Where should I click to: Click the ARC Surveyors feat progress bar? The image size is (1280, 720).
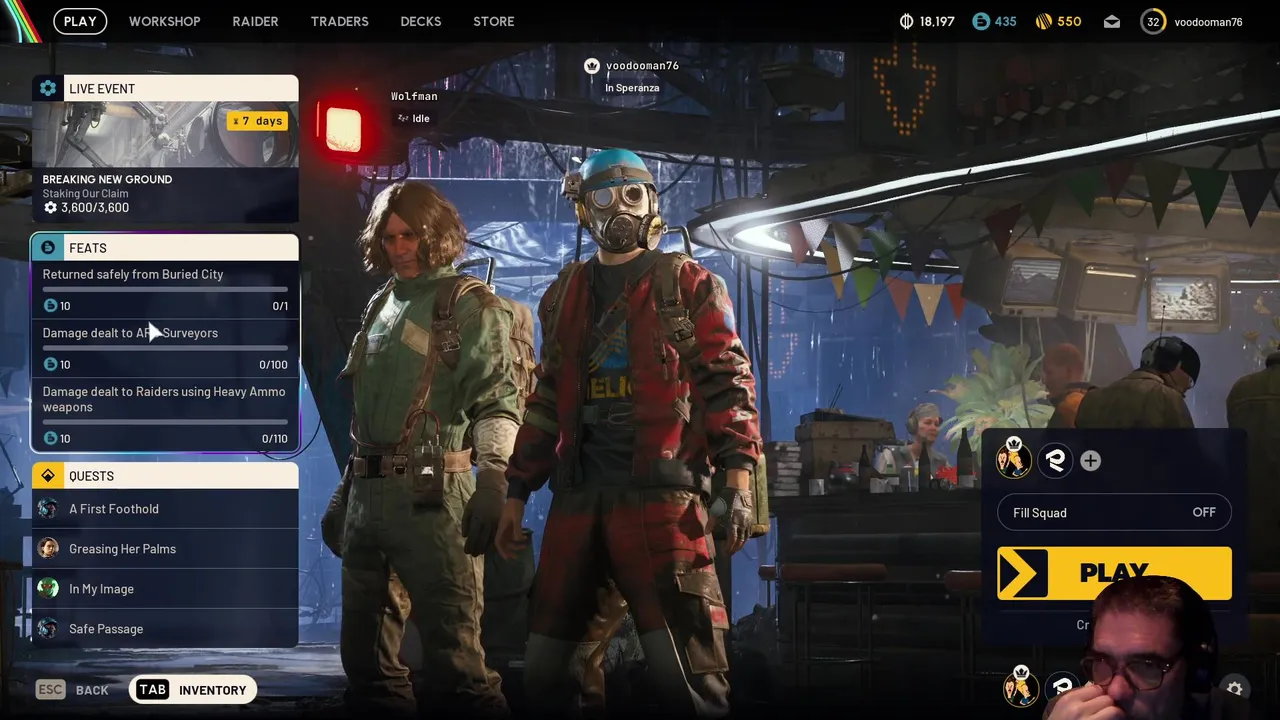(x=165, y=348)
